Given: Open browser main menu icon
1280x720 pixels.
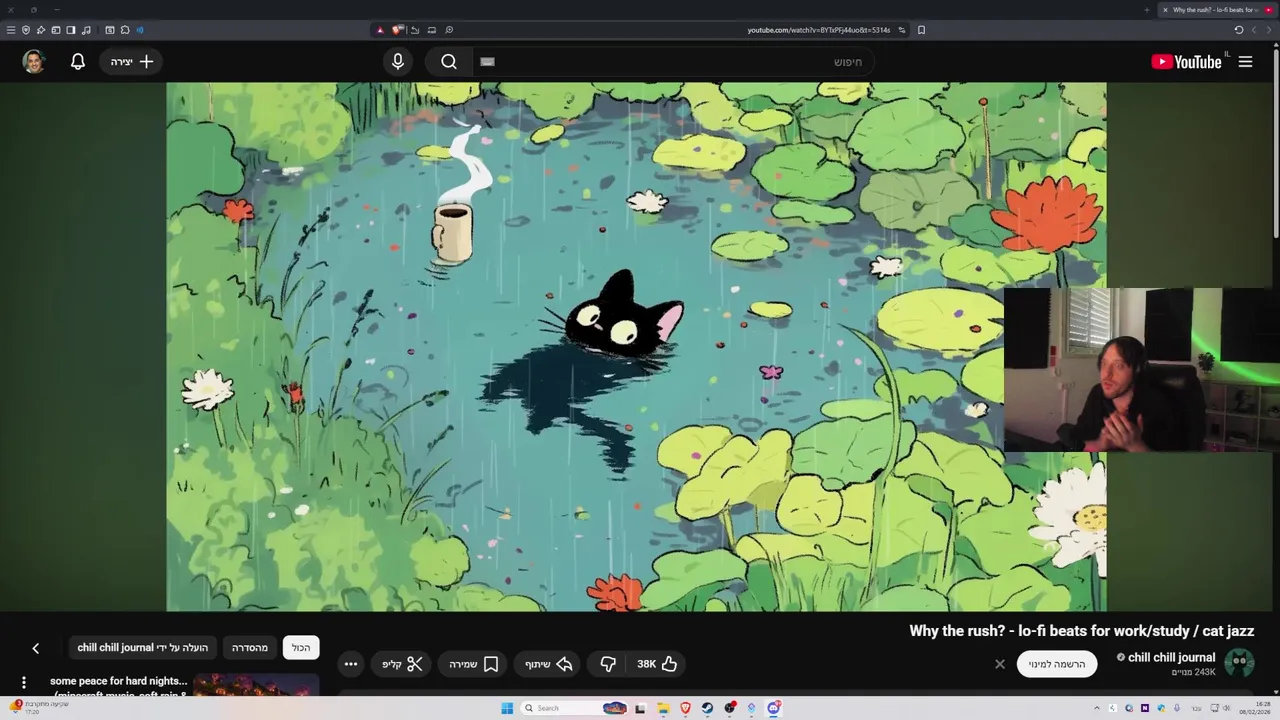Looking at the screenshot, I should coord(11,30).
